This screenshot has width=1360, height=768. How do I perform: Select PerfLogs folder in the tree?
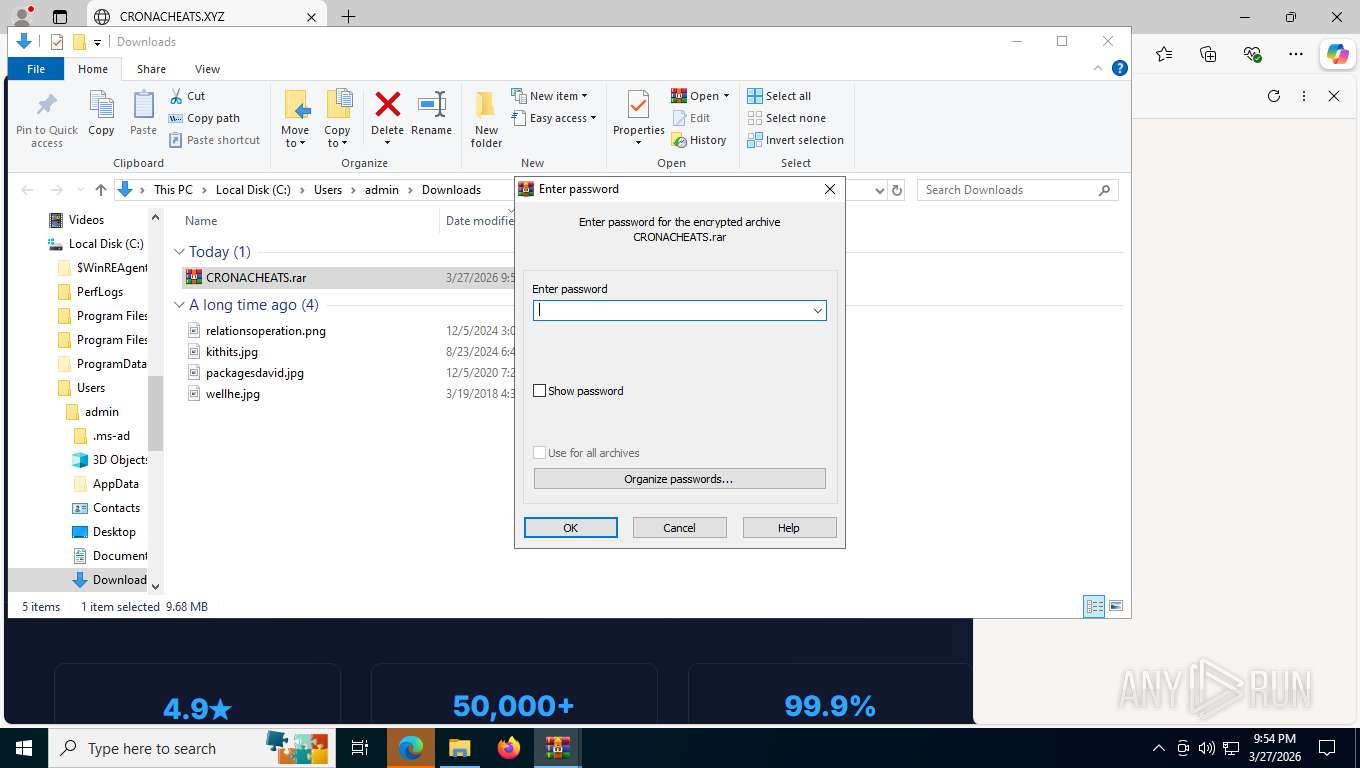[100, 292]
